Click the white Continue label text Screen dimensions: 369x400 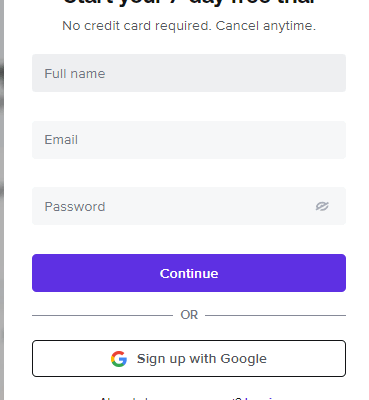pyautogui.click(x=189, y=273)
